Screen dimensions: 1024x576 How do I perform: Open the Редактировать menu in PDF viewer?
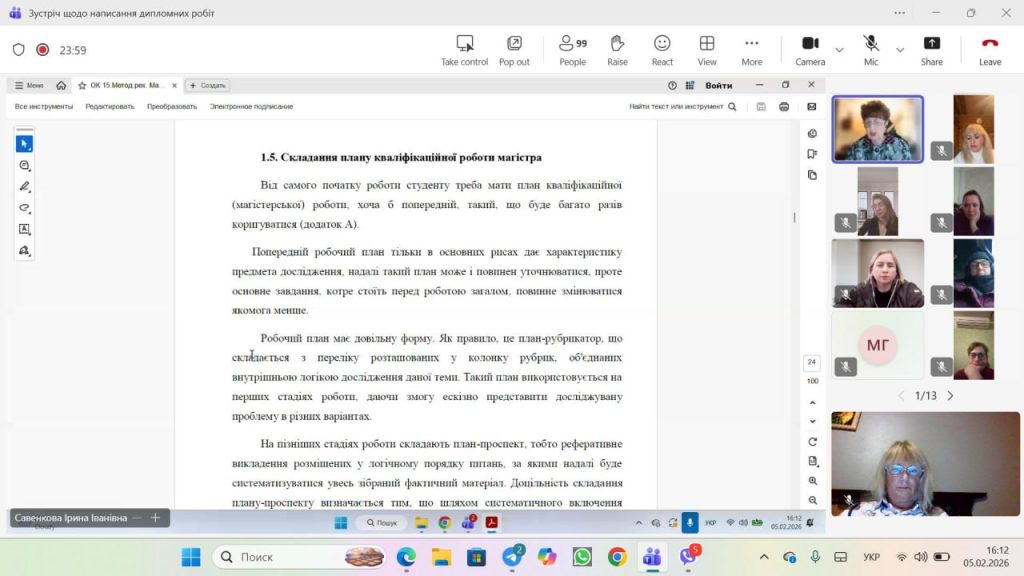click(110, 106)
